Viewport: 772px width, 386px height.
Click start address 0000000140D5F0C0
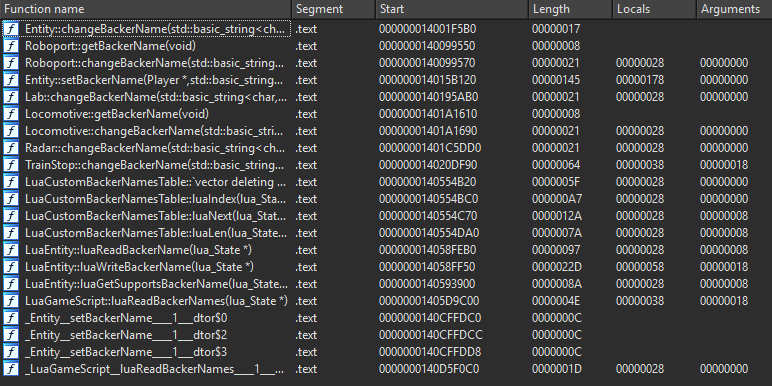[429, 369]
